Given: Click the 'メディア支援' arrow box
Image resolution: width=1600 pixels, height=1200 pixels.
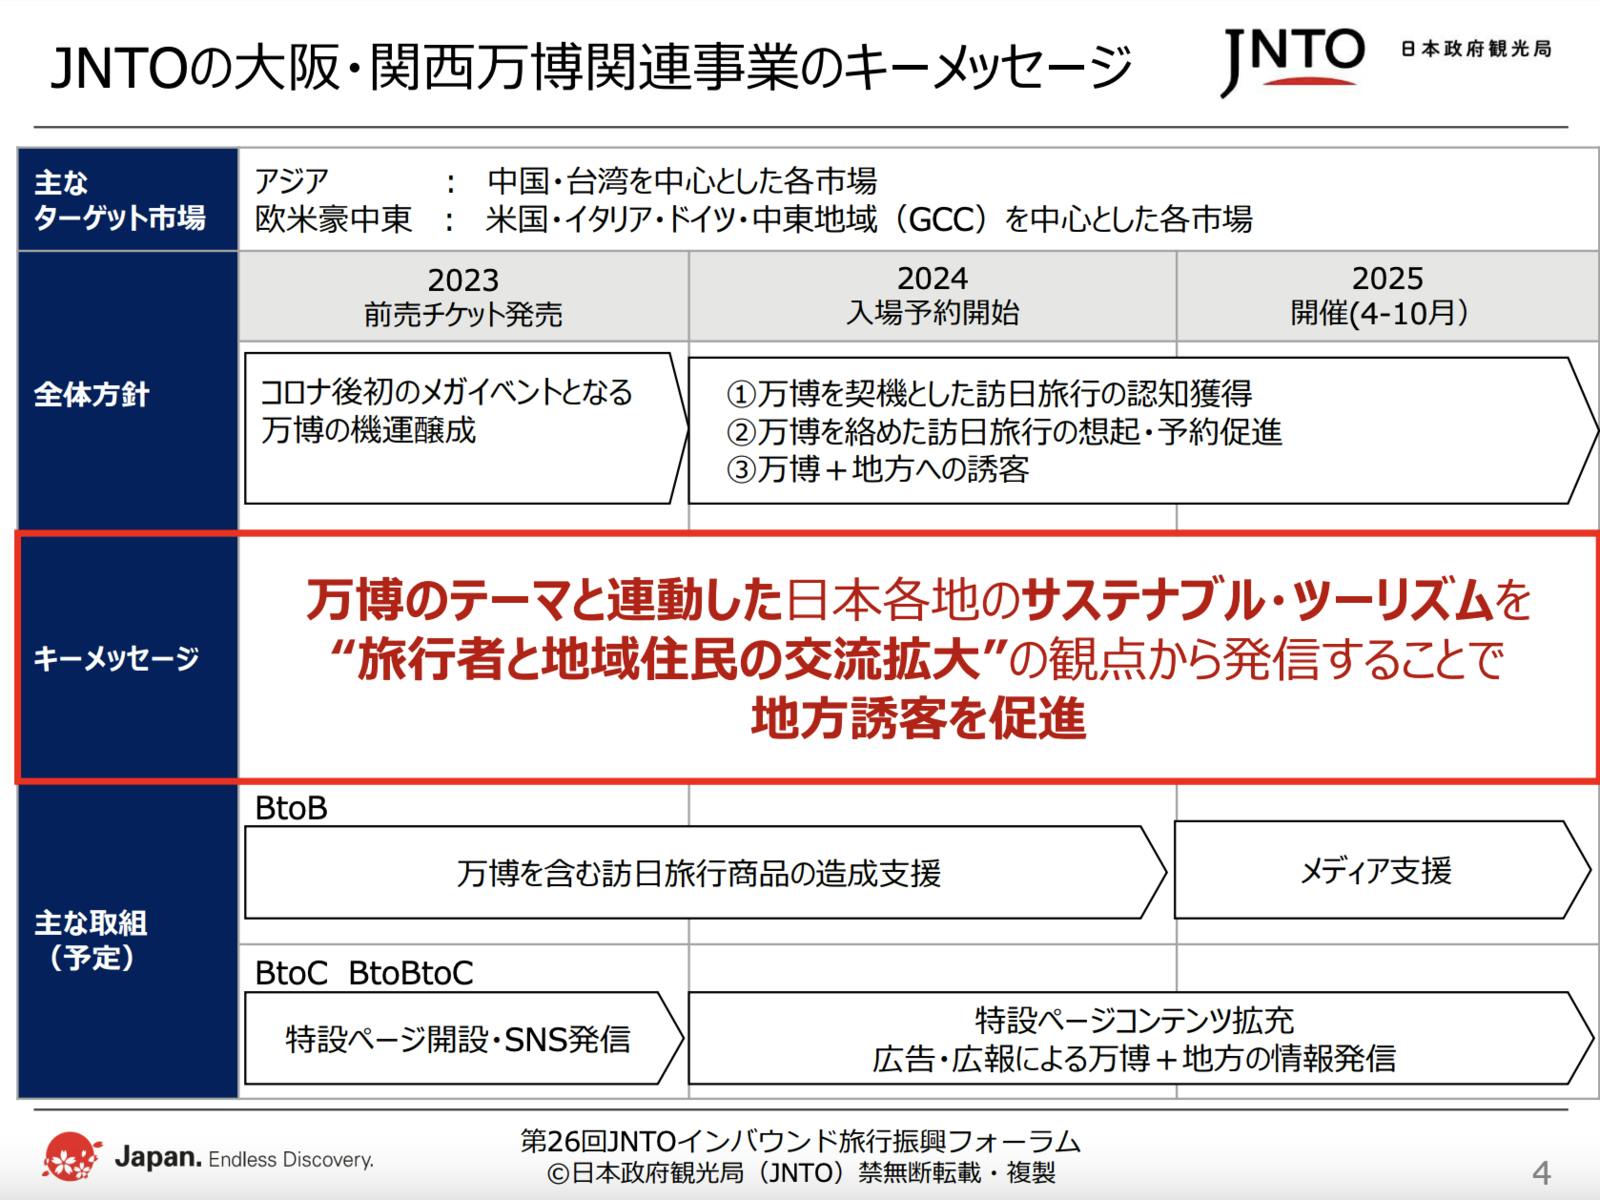Looking at the screenshot, I should [1382, 870].
